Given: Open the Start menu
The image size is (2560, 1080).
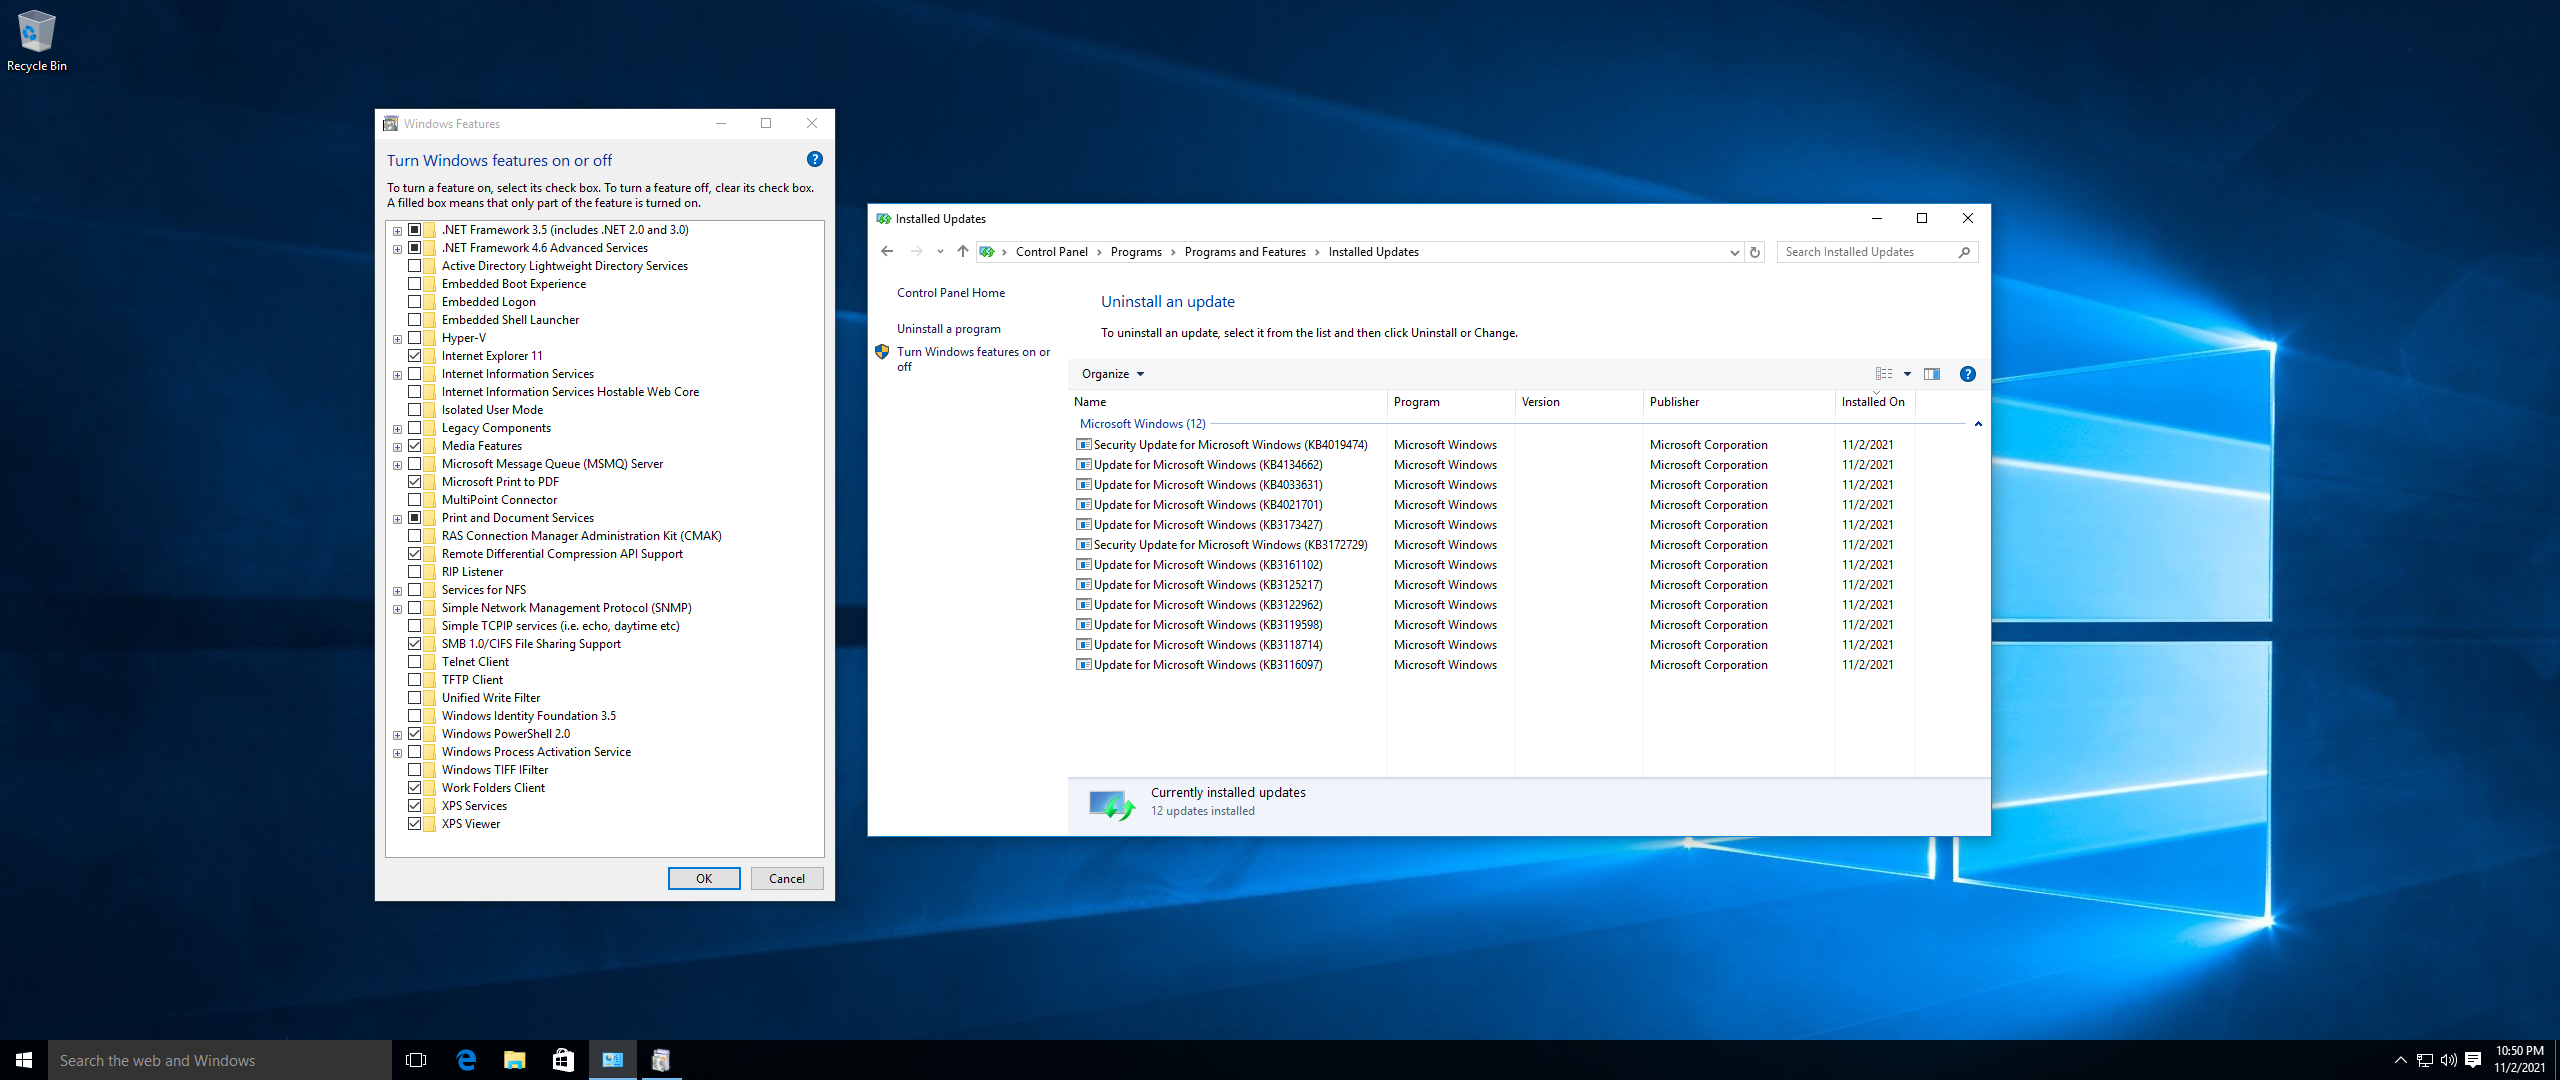Looking at the screenshot, I should (x=24, y=1060).
